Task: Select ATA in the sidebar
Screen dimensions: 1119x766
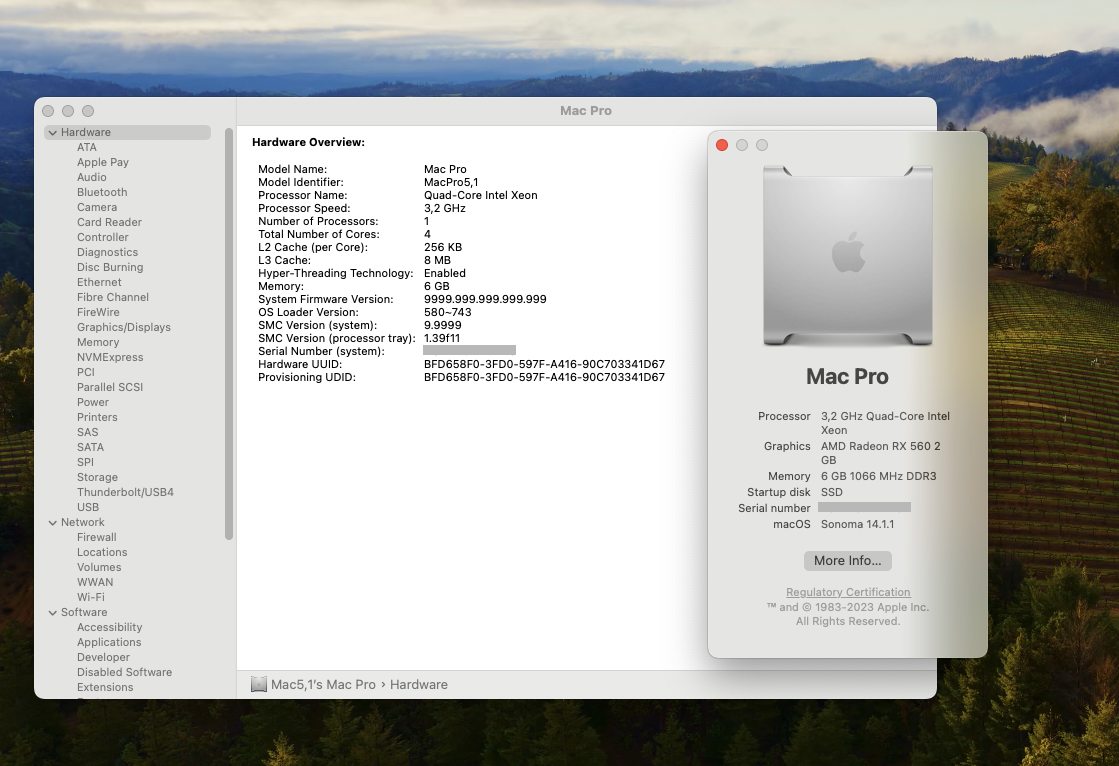Action: coord(86,147)
